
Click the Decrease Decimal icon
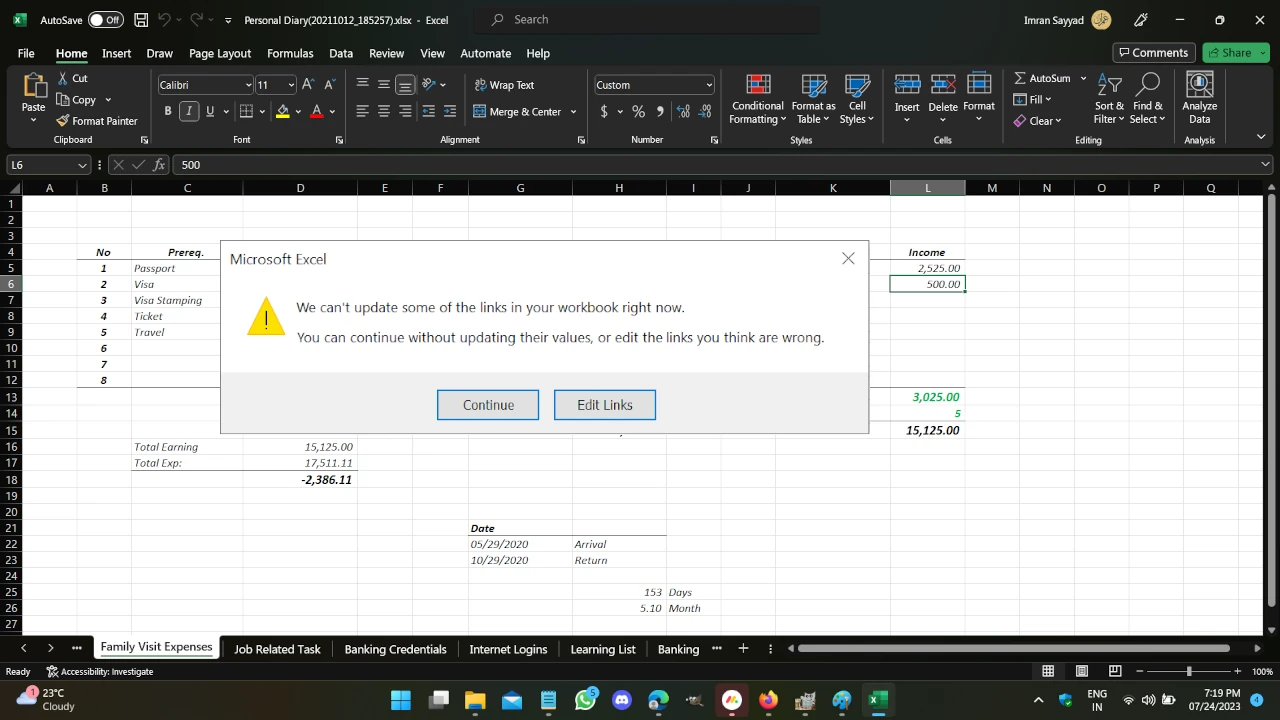coord(706,112)
